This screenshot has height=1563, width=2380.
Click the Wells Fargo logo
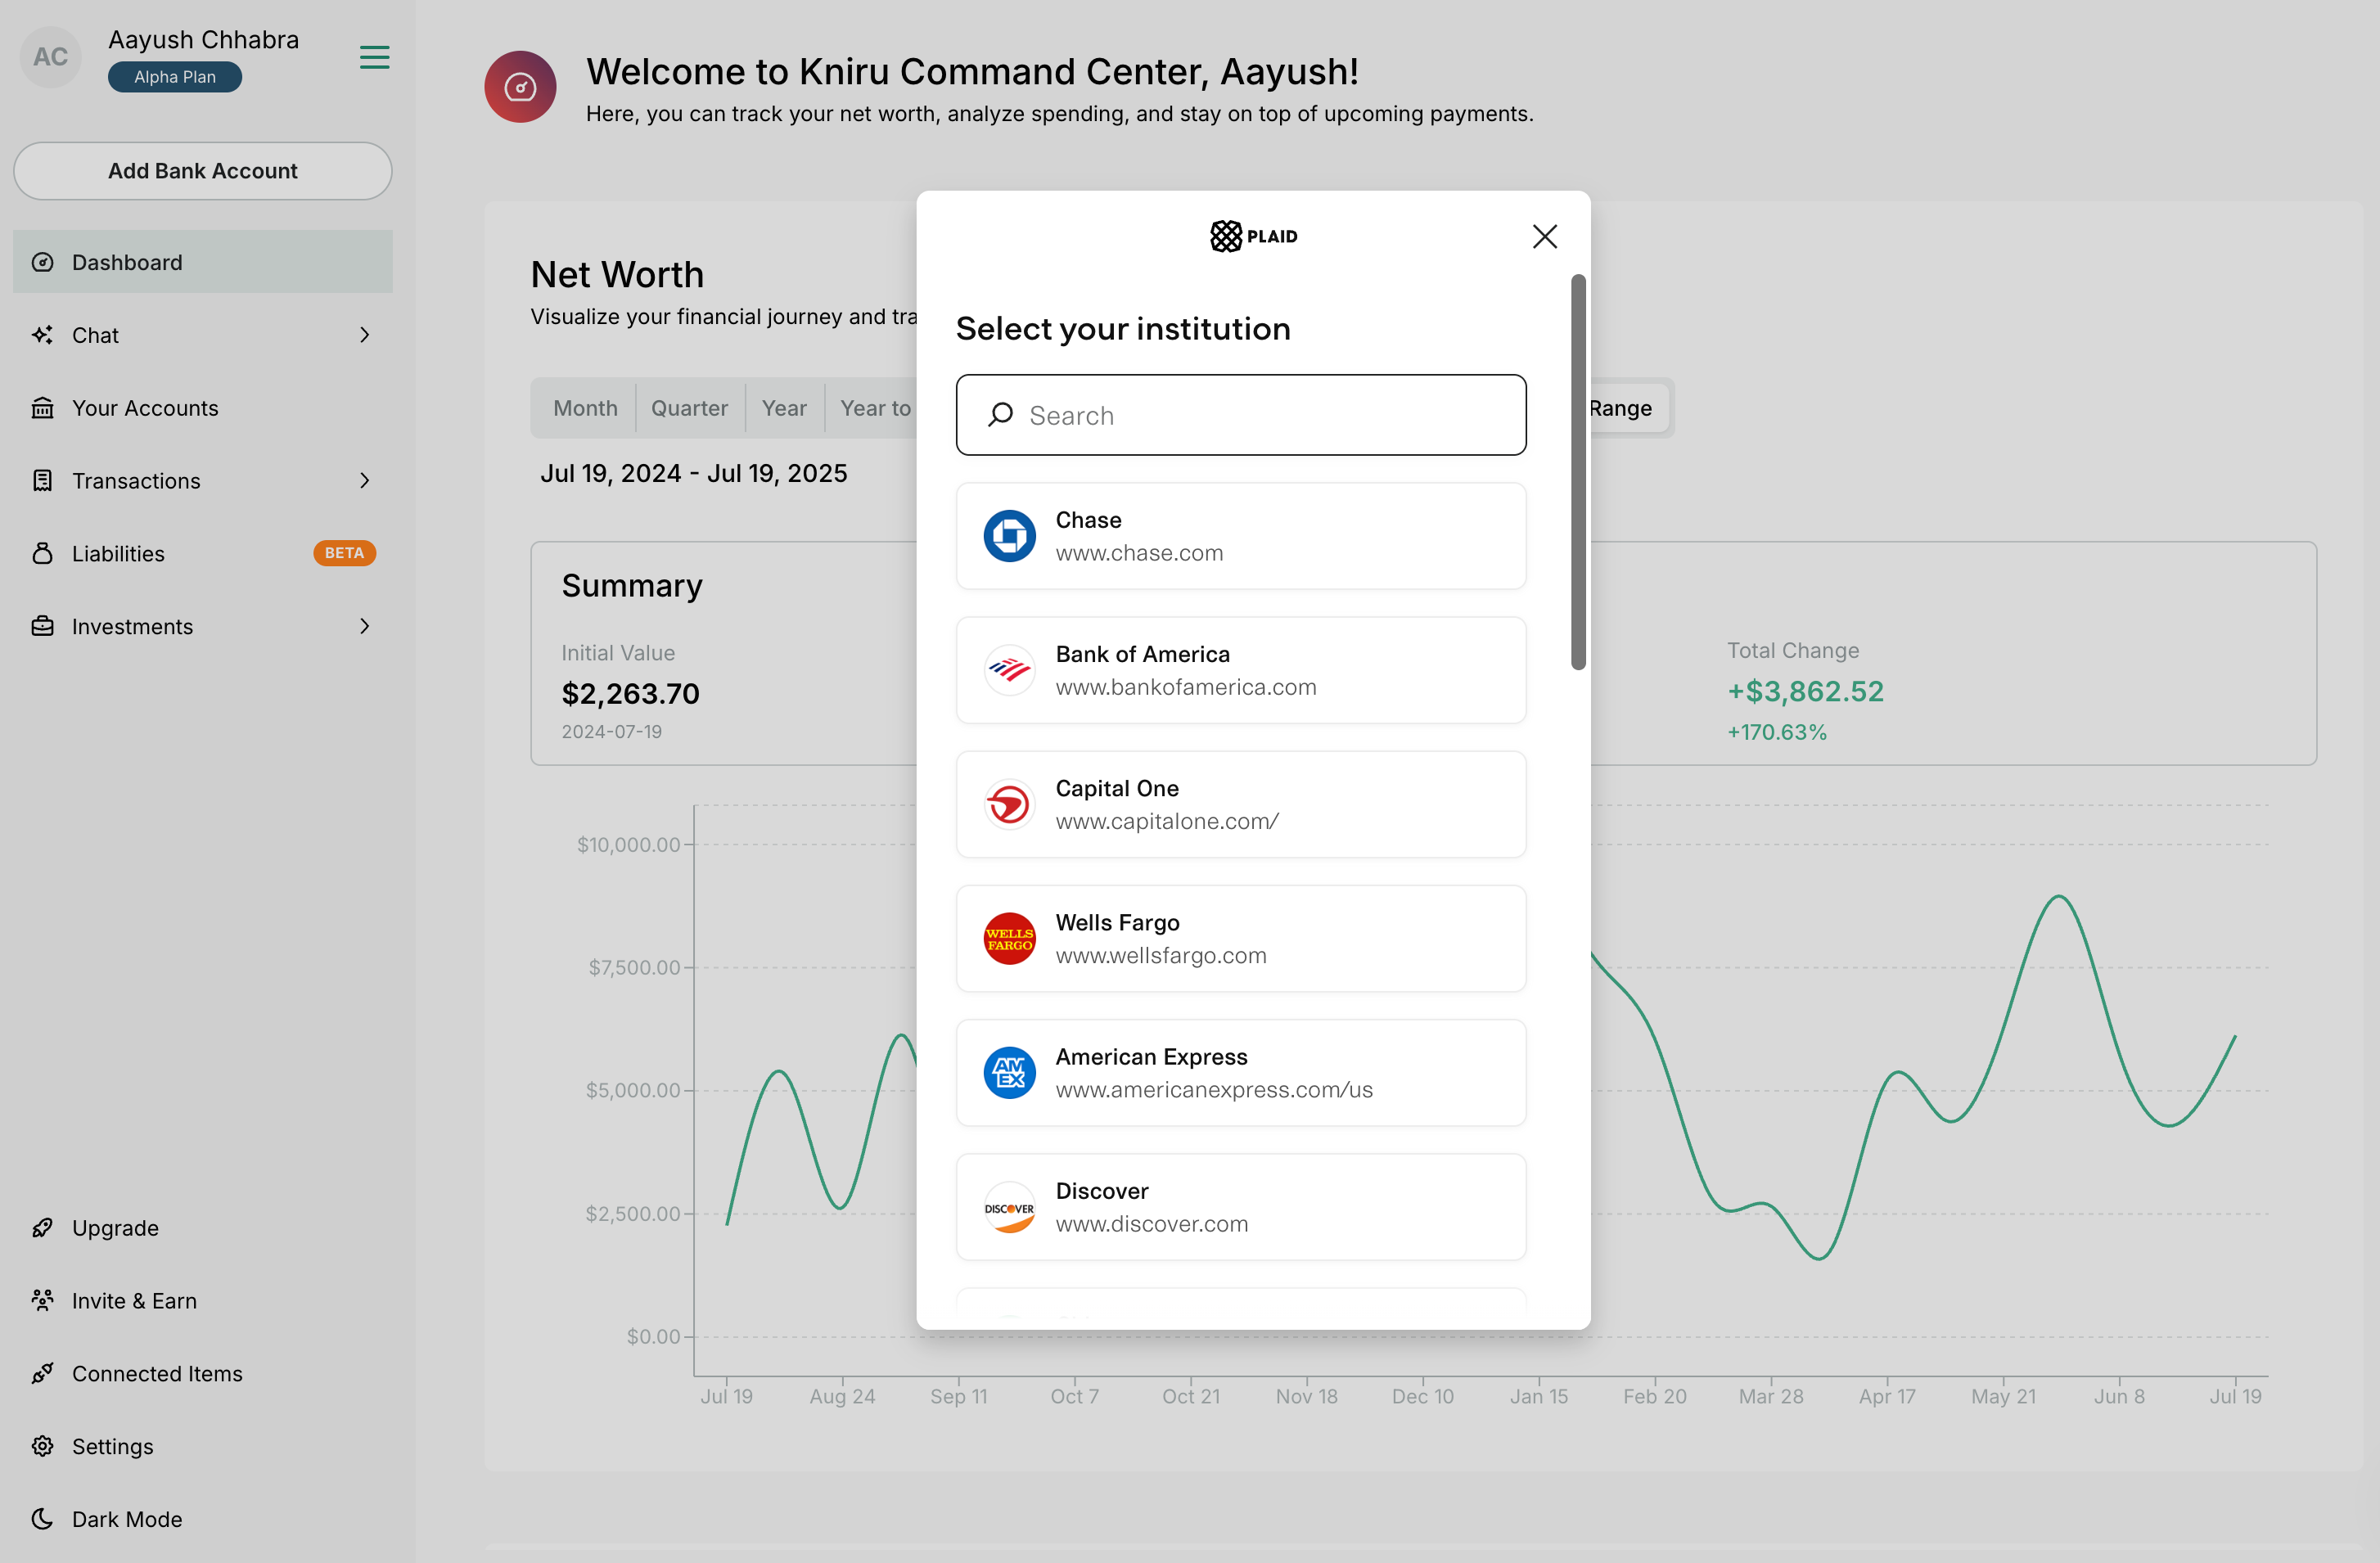[x=1009, y=938]
